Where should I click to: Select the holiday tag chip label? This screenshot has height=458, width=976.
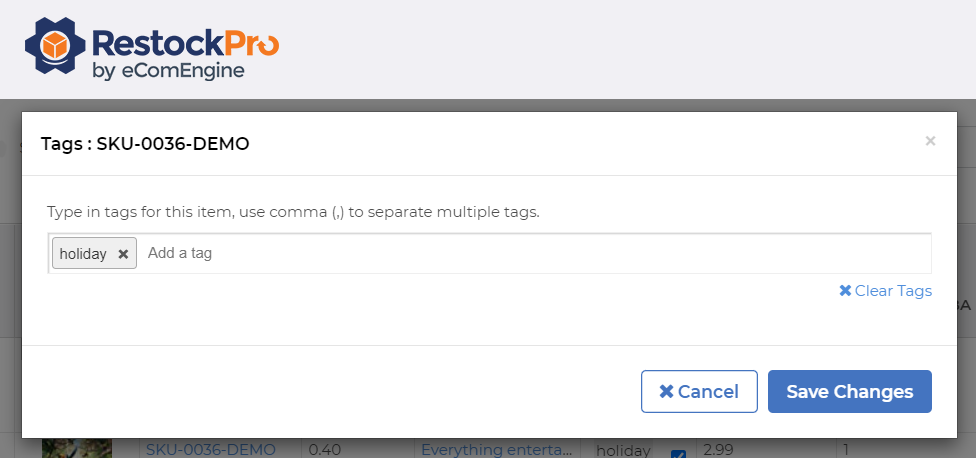83,254
